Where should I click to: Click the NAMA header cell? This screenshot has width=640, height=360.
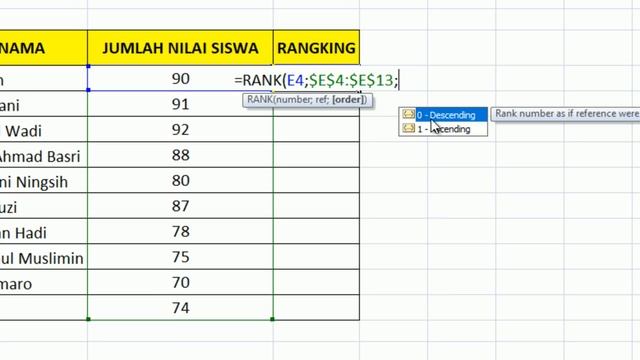click(43, 48)
